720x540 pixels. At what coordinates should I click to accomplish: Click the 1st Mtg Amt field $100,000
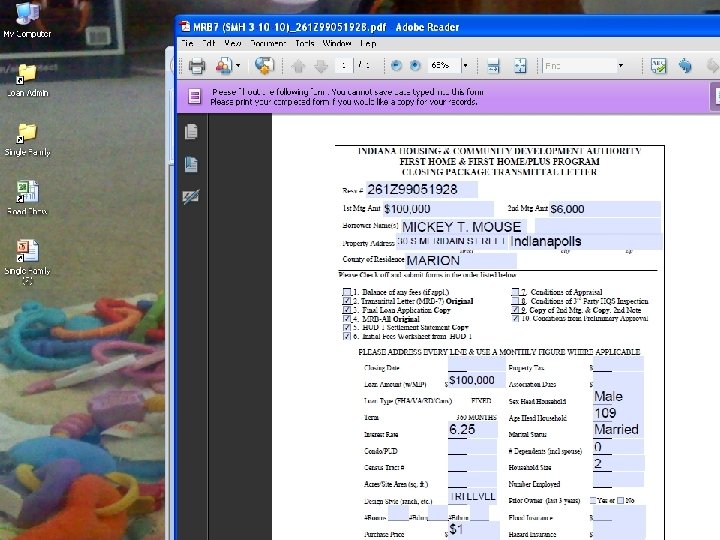(438, 209)
